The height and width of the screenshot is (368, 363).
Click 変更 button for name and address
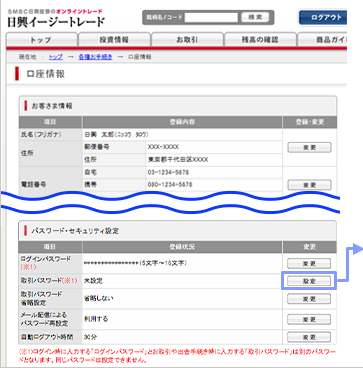click(x=309, y=147)
